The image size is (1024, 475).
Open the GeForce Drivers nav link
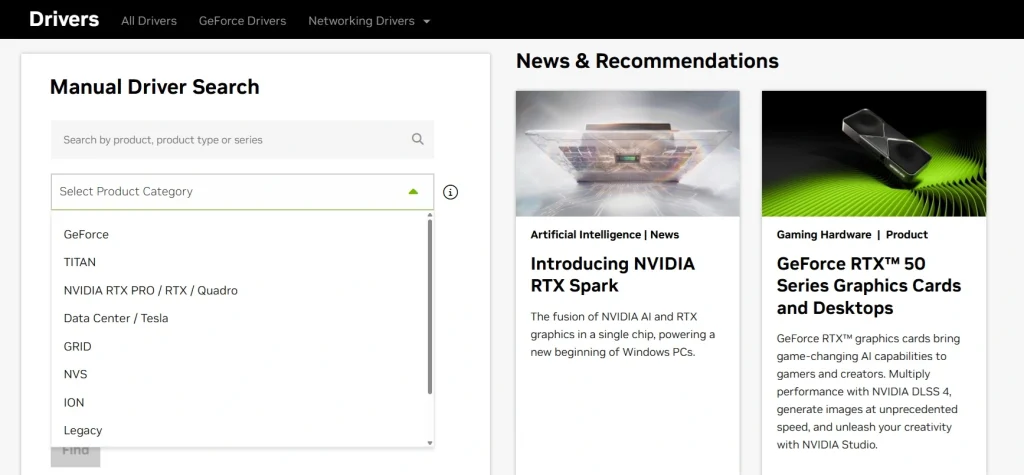click(x=242, y=21)
